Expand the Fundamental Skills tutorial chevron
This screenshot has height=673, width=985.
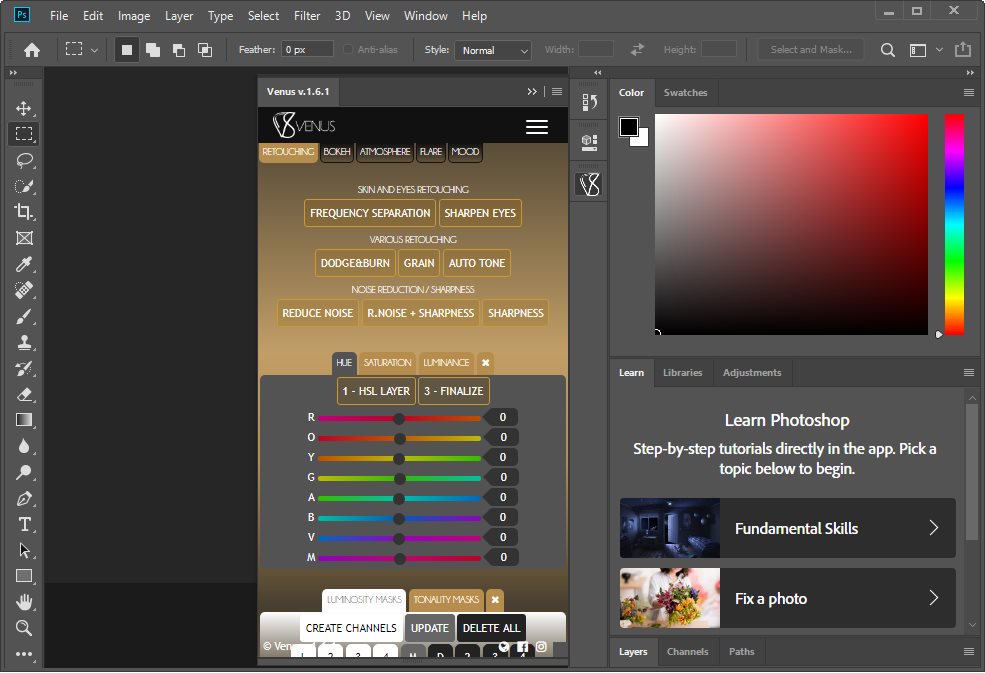[933, 528]
